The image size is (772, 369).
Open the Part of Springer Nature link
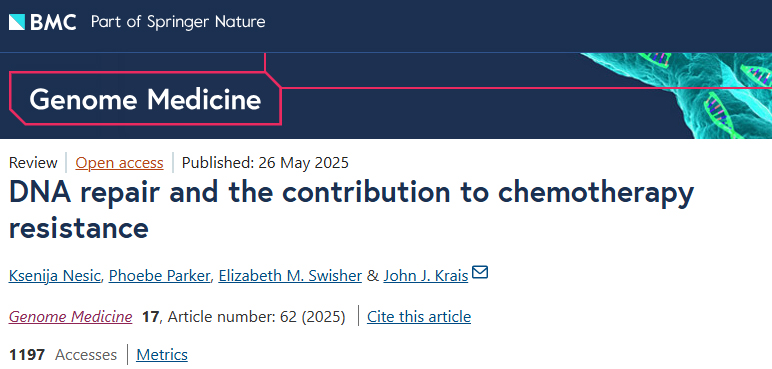[x=178, y=22]
